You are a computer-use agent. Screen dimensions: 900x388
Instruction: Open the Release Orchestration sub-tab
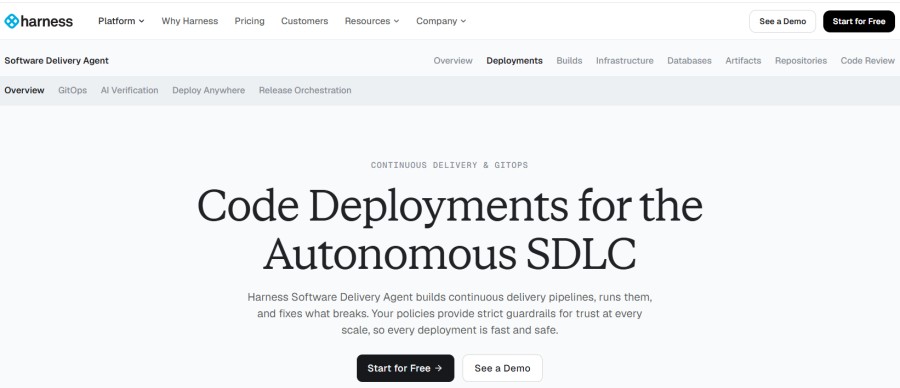305,90
